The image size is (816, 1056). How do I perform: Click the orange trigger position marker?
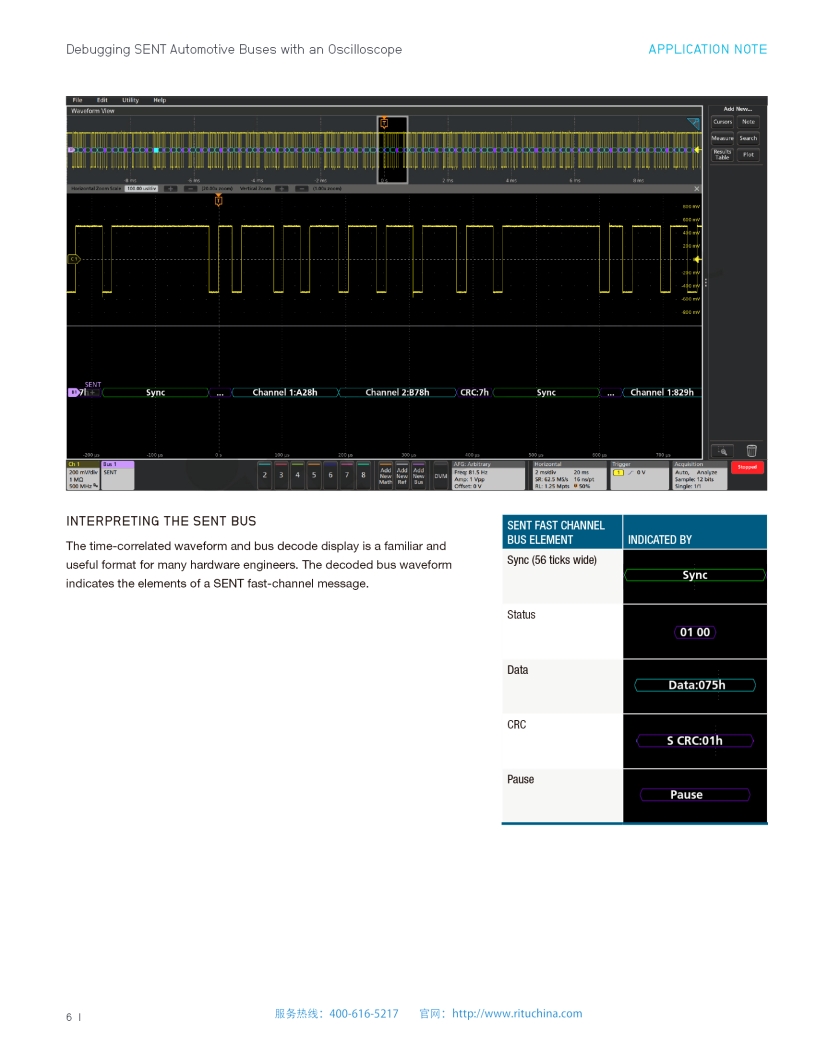pos(219,201)
